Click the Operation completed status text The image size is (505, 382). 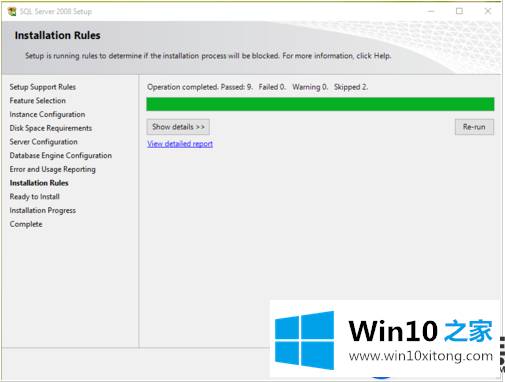pyautogui.click(x=258, y=87)
